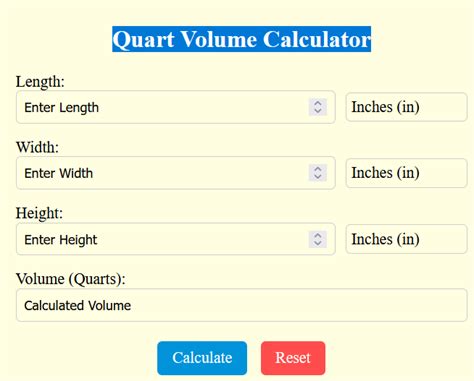
Task: Click the Width label text
Action: pyautogui.click(x=37, y=147)
